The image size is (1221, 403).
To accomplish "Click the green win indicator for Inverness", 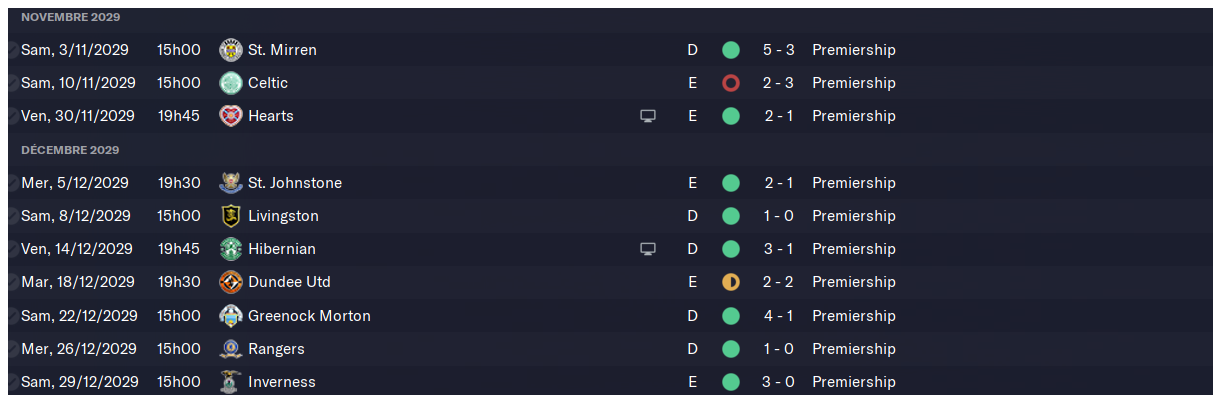I will coord(730,382).
